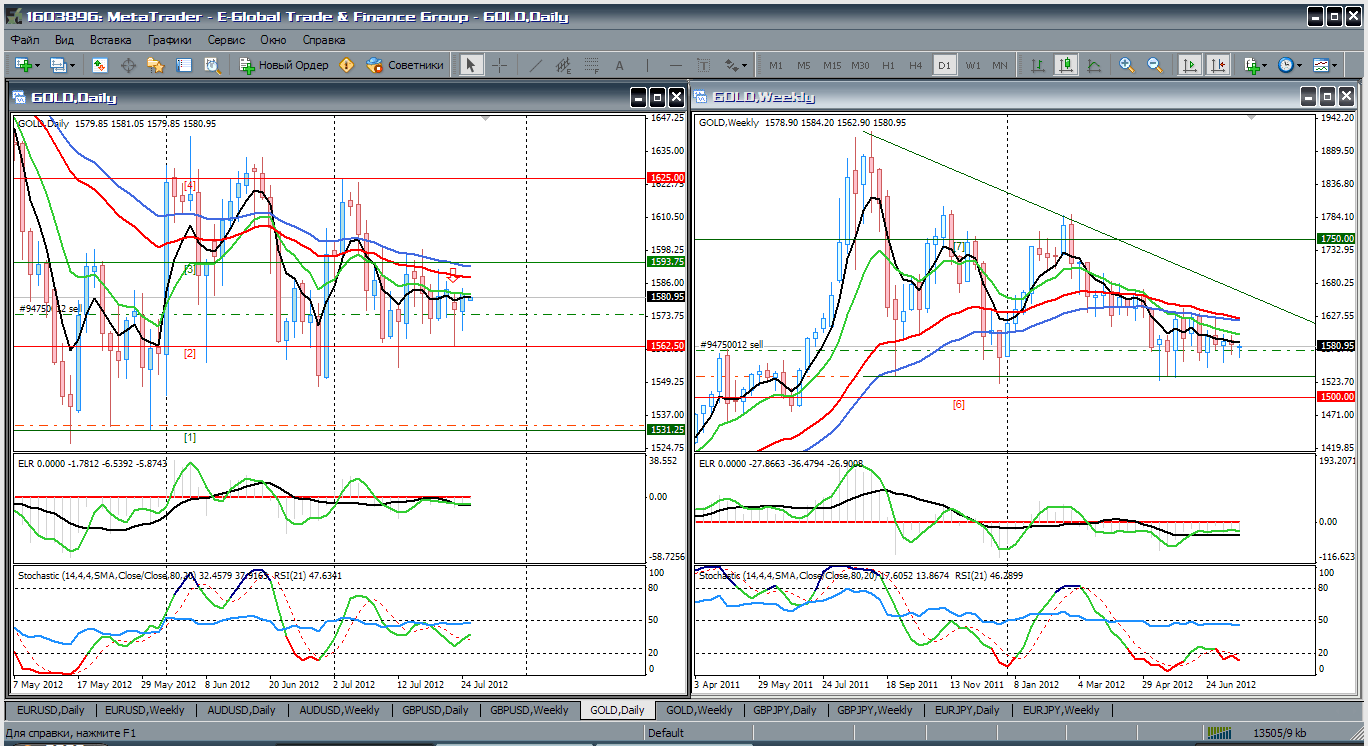Screen dimensions: 1368x746
Task: Click the Periods clock icon
Action: point(1286,65)
